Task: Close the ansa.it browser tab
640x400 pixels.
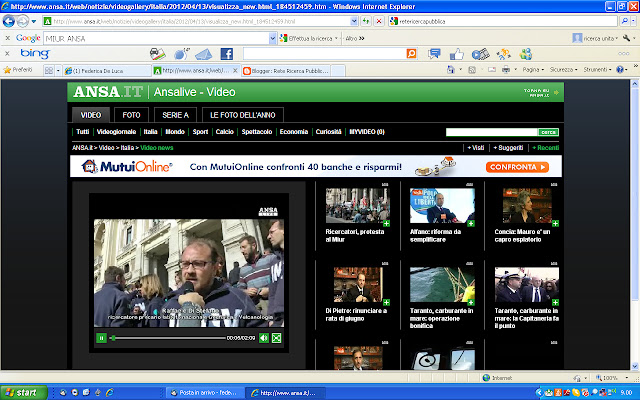Action: tap(235, 70)
